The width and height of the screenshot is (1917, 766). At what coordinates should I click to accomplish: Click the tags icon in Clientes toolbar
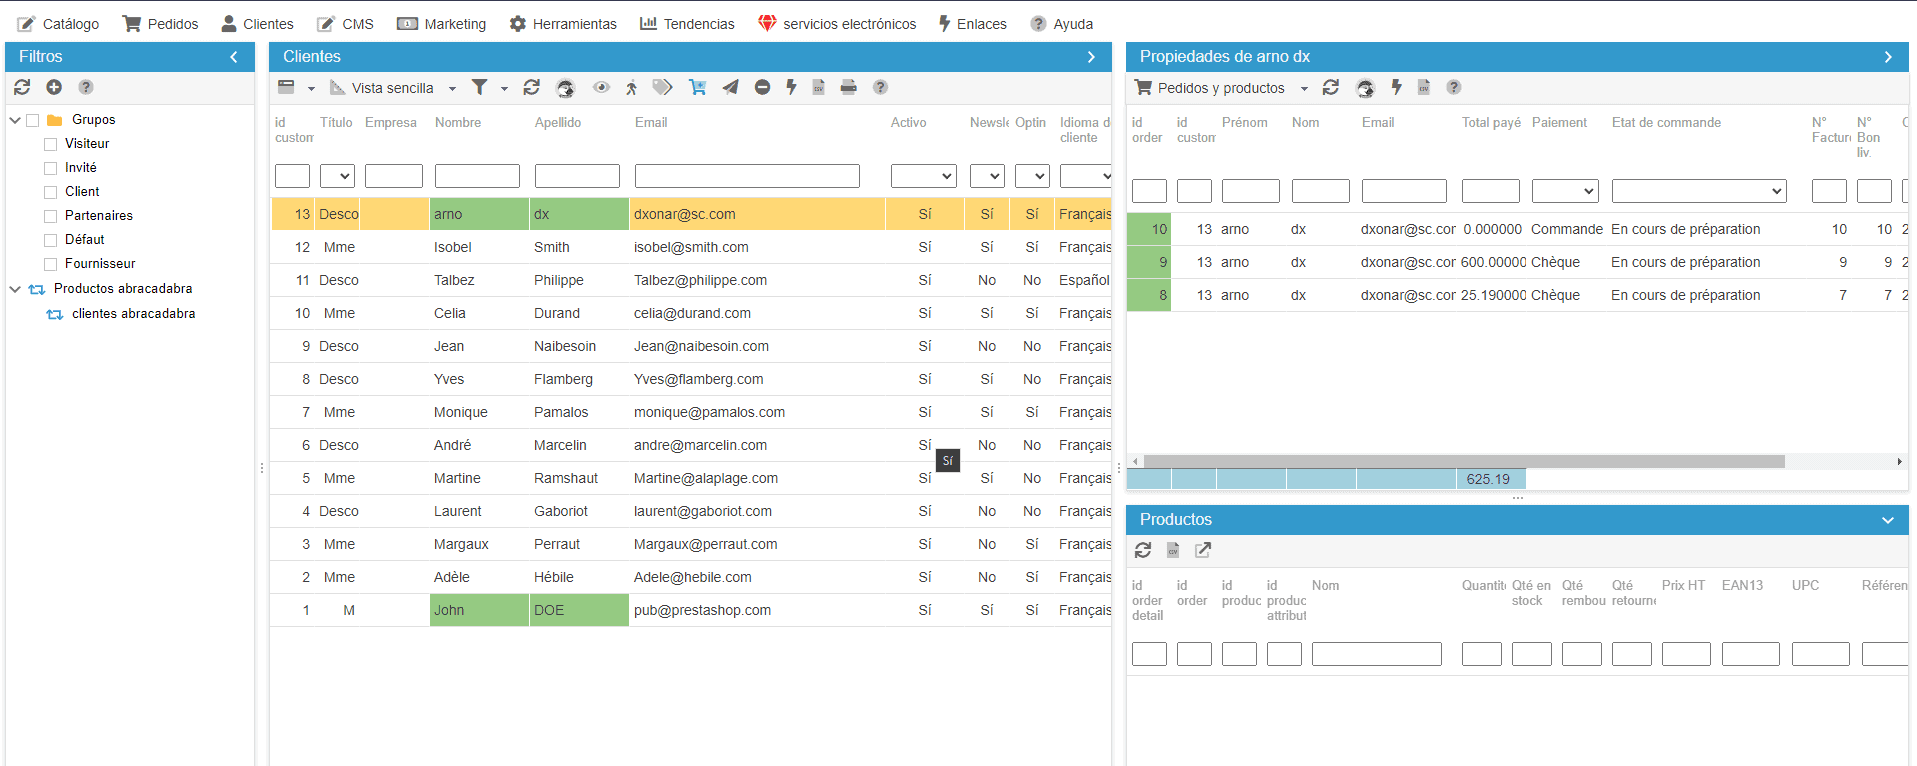tap(662, 88)
